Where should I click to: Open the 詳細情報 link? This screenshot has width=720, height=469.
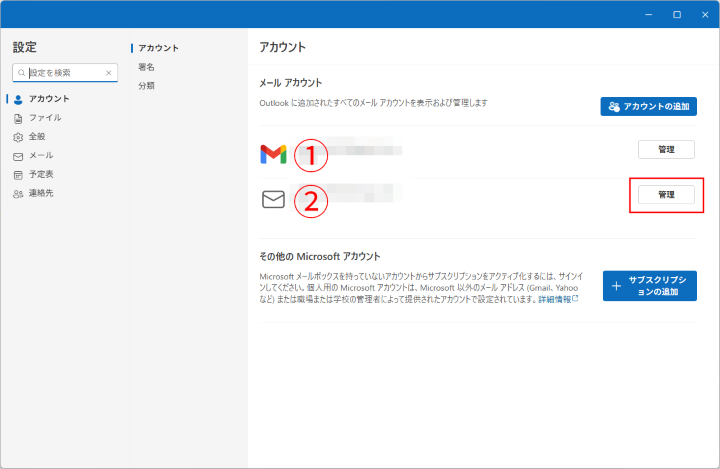pos(558,299)
